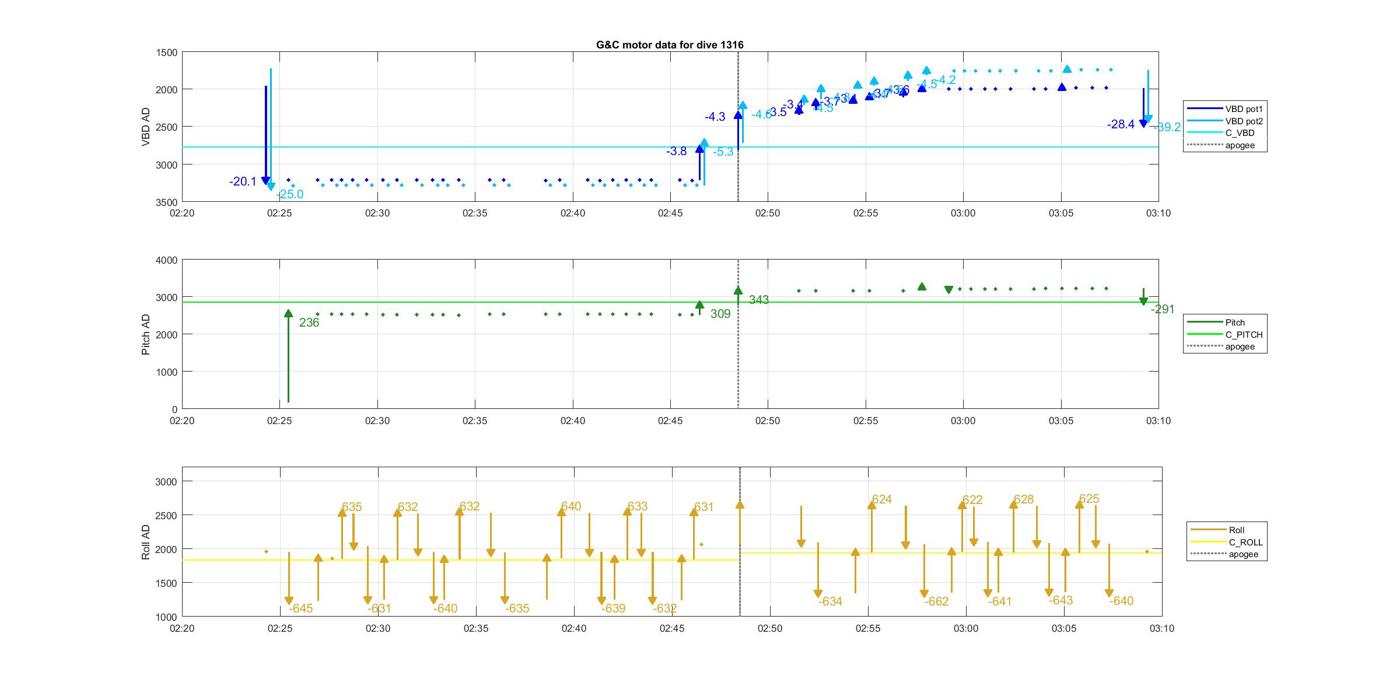Select the green arrowhead beside the 343 label
The image size is (1400, 693).
tap(738, 292)
